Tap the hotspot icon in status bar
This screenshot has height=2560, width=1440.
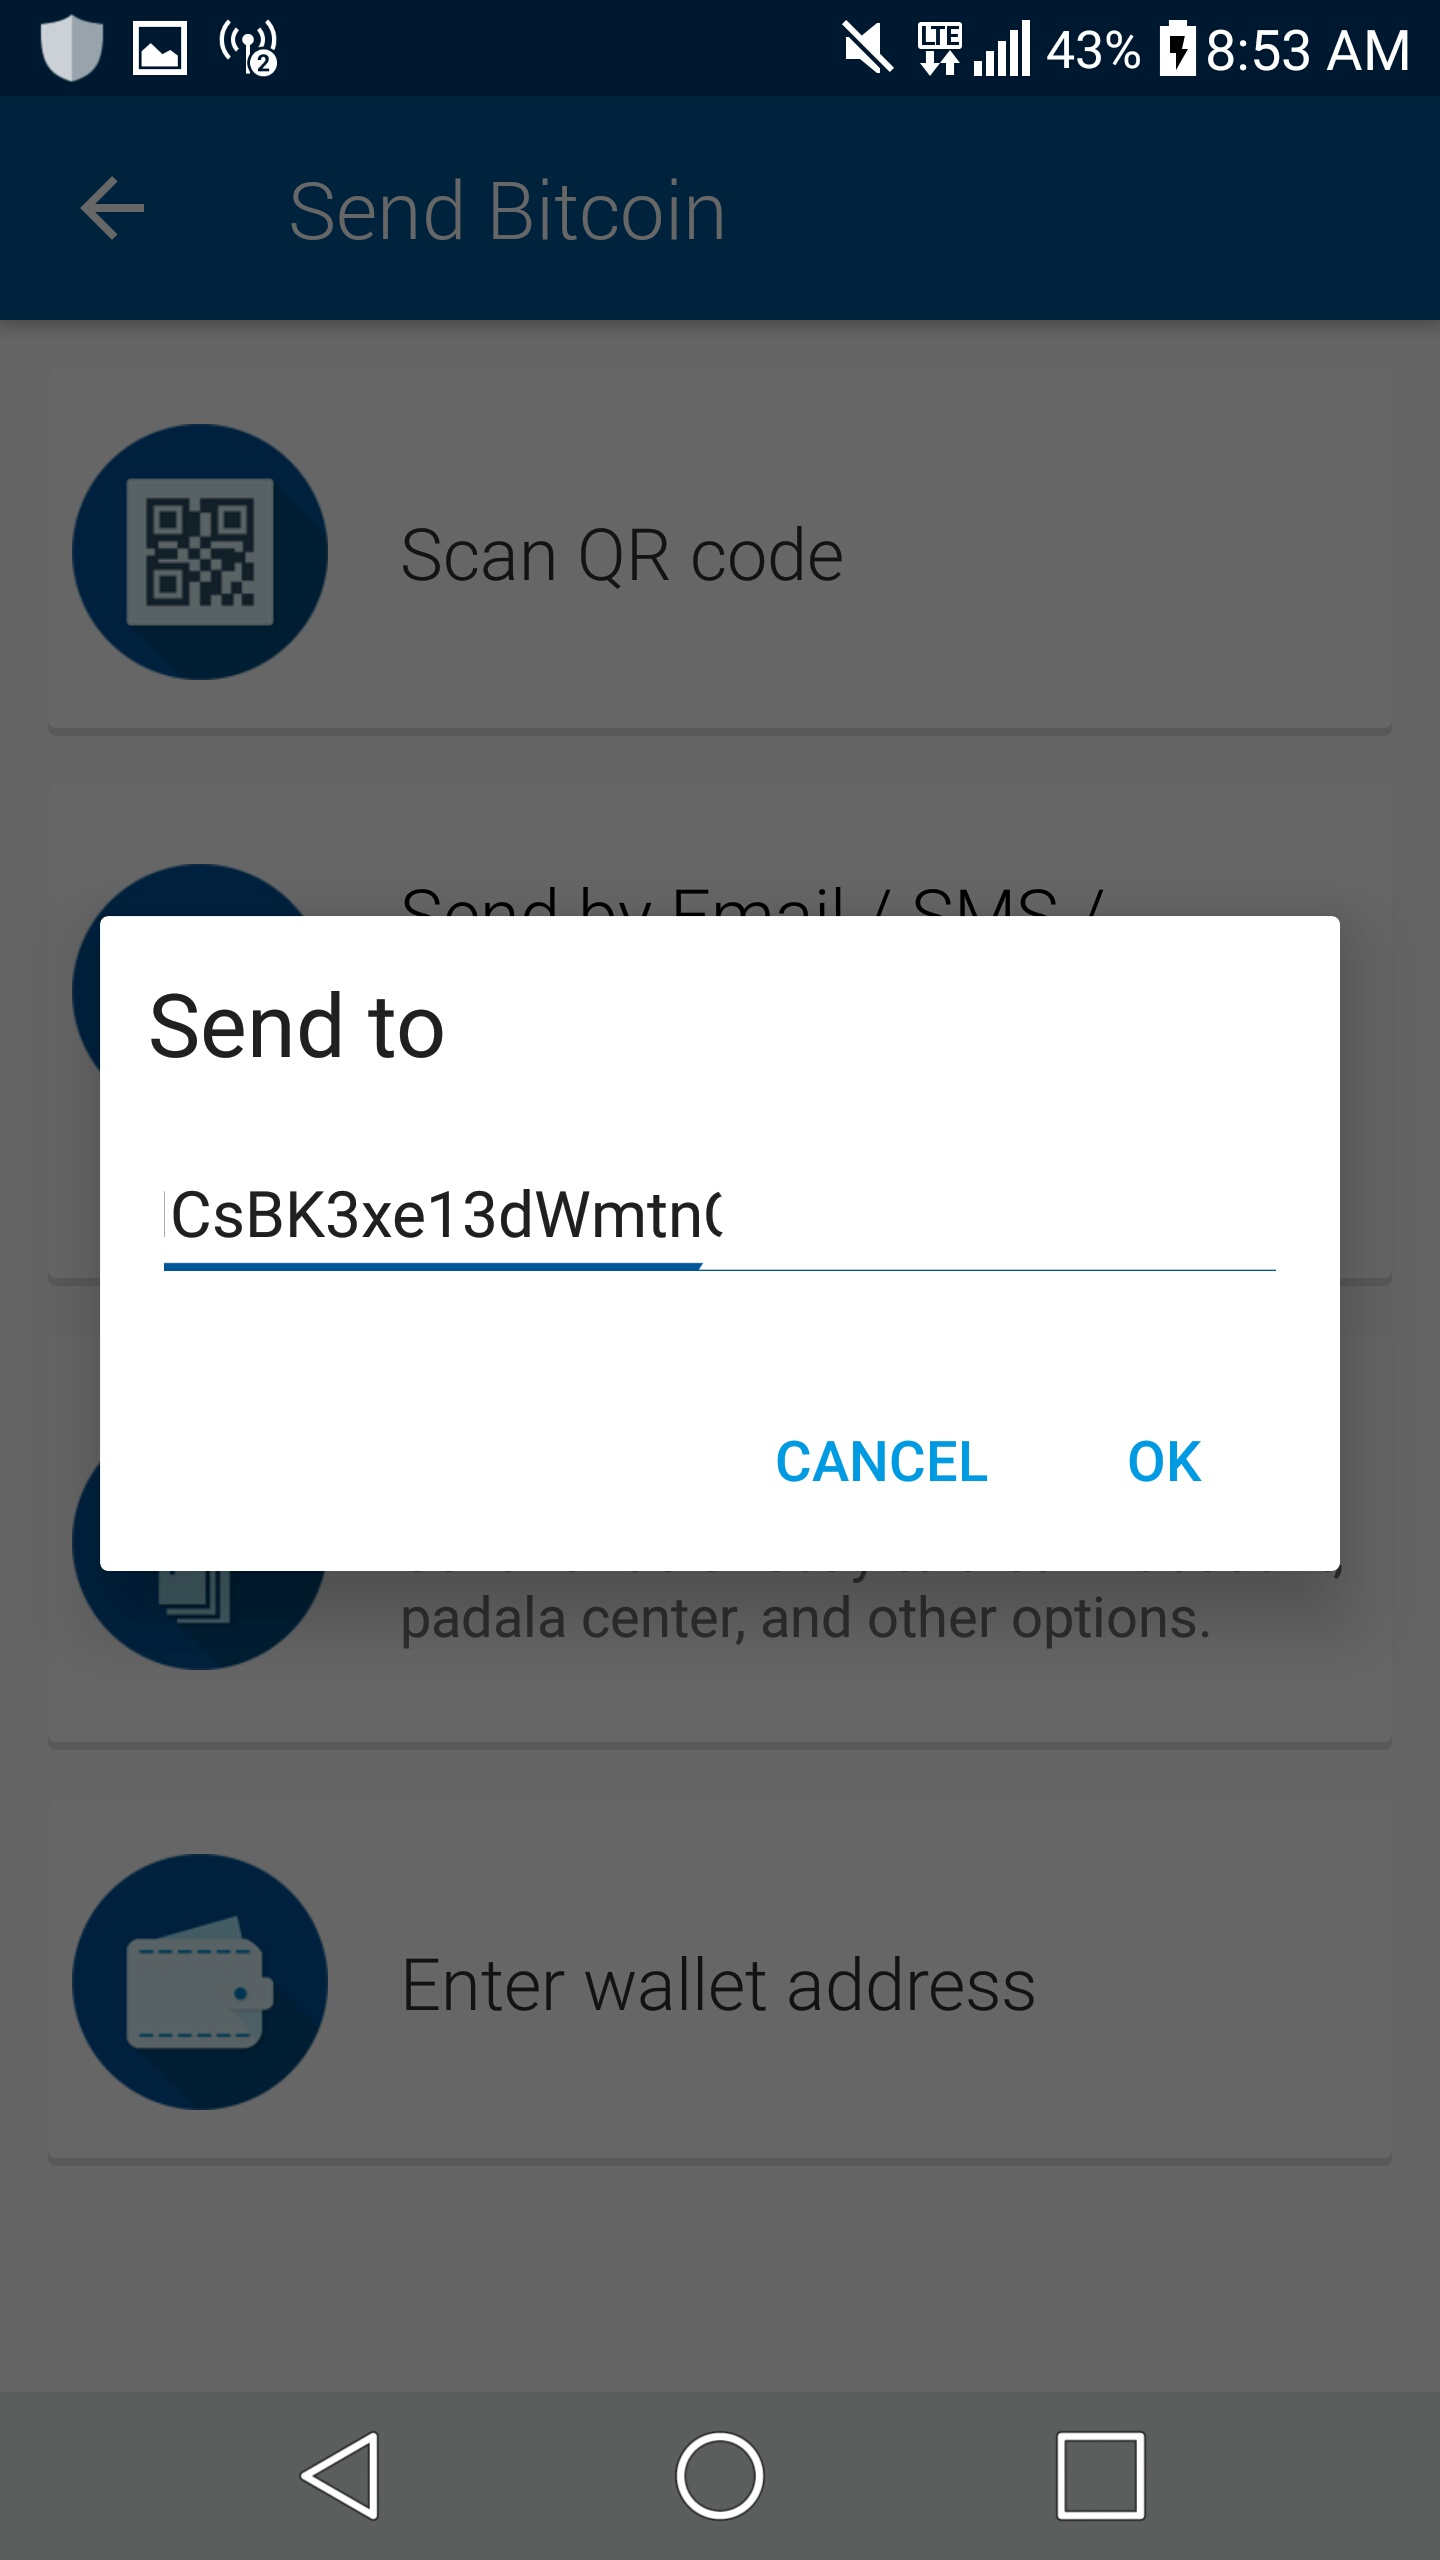[248, 48]
